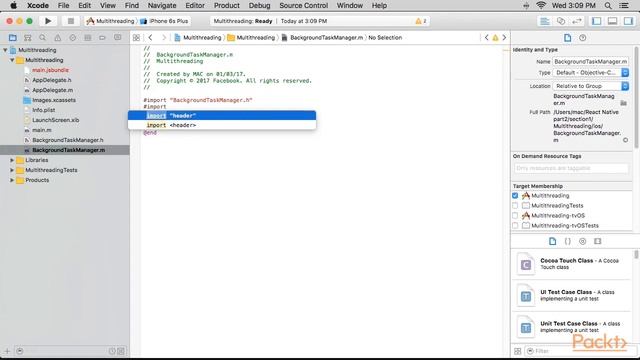This screenshot has height=360, width=640.
Task: Jump to next issue arrow
Action: 504,38
